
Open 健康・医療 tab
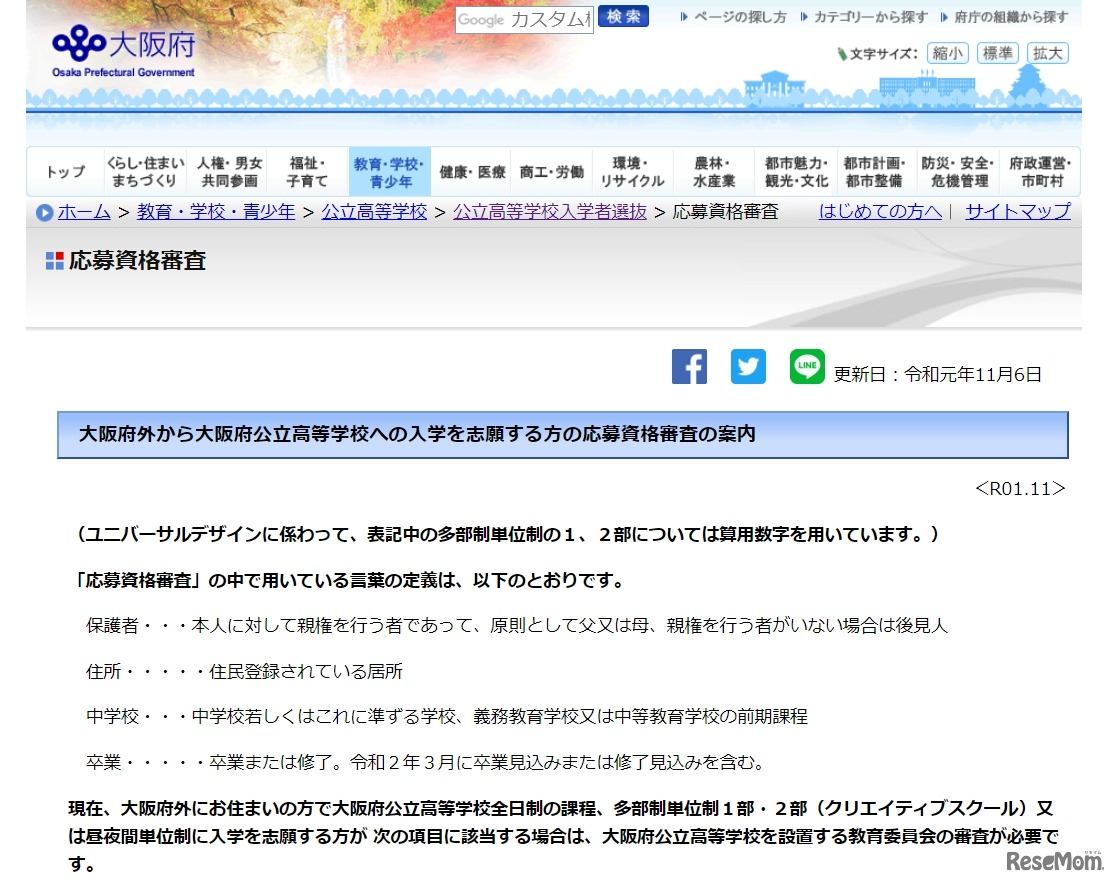(x=472, y=172)
